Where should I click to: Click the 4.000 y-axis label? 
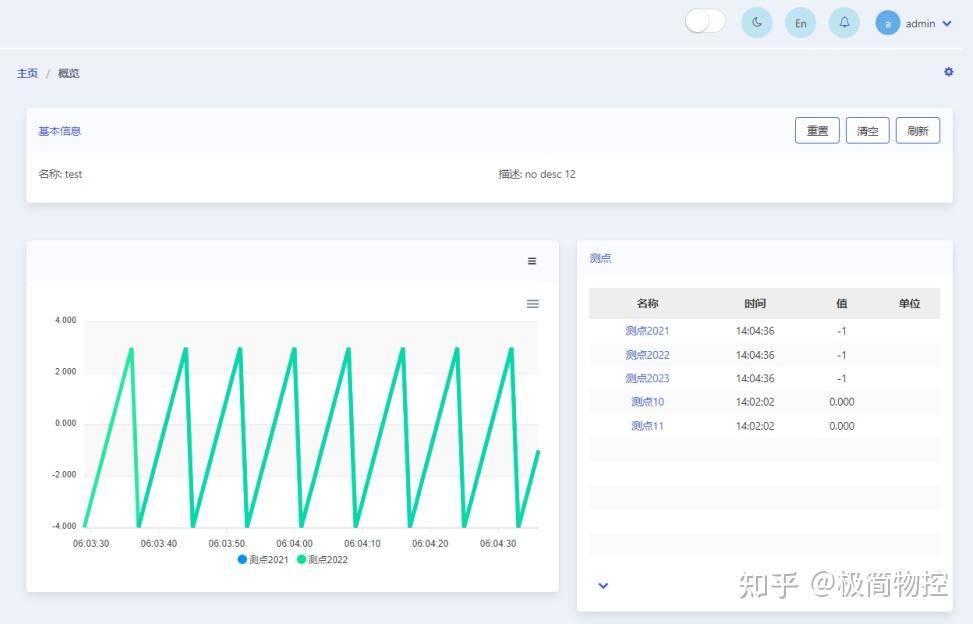65,320
